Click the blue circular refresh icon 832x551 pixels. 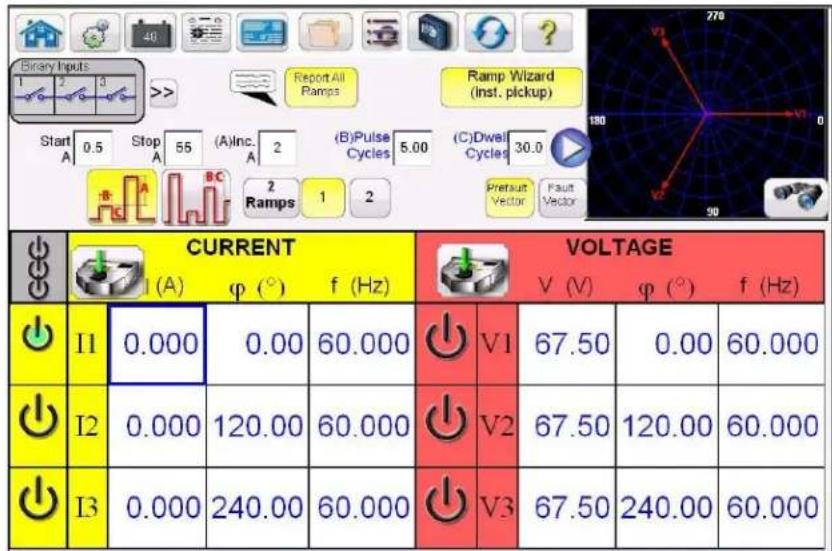[x=490, y=33]
